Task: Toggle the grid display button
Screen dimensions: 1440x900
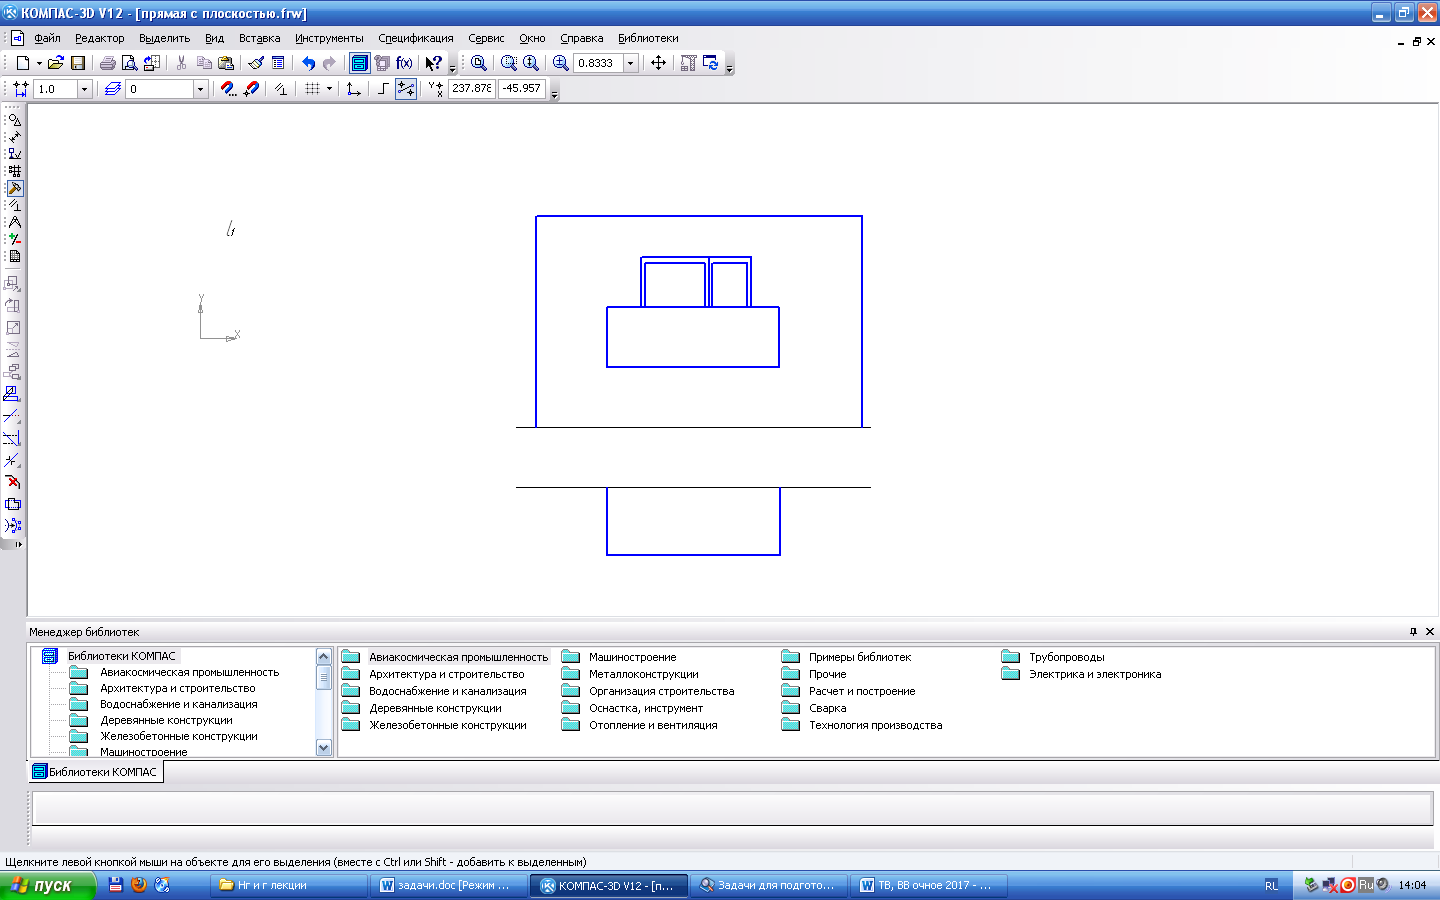Action: (x=312, y=89)
